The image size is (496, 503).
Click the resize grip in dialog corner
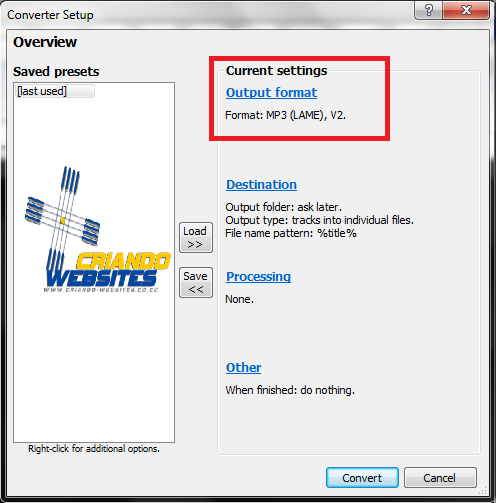click(x=483, y=490)
